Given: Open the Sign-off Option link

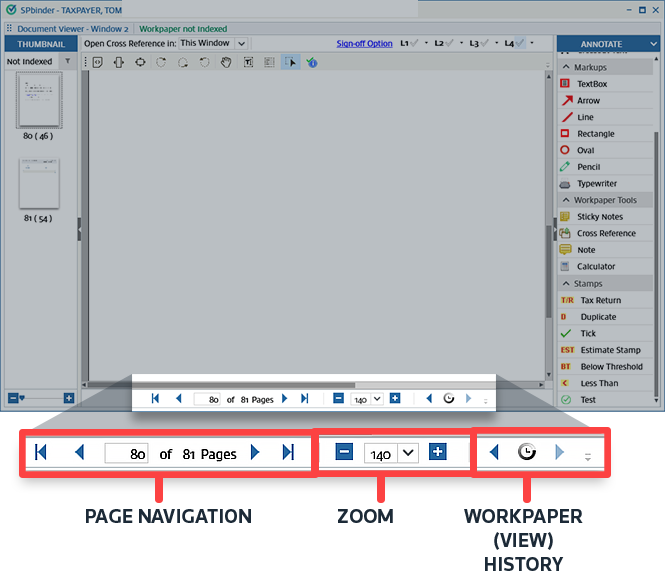Looking at the screenshot, I should [364, 43].
